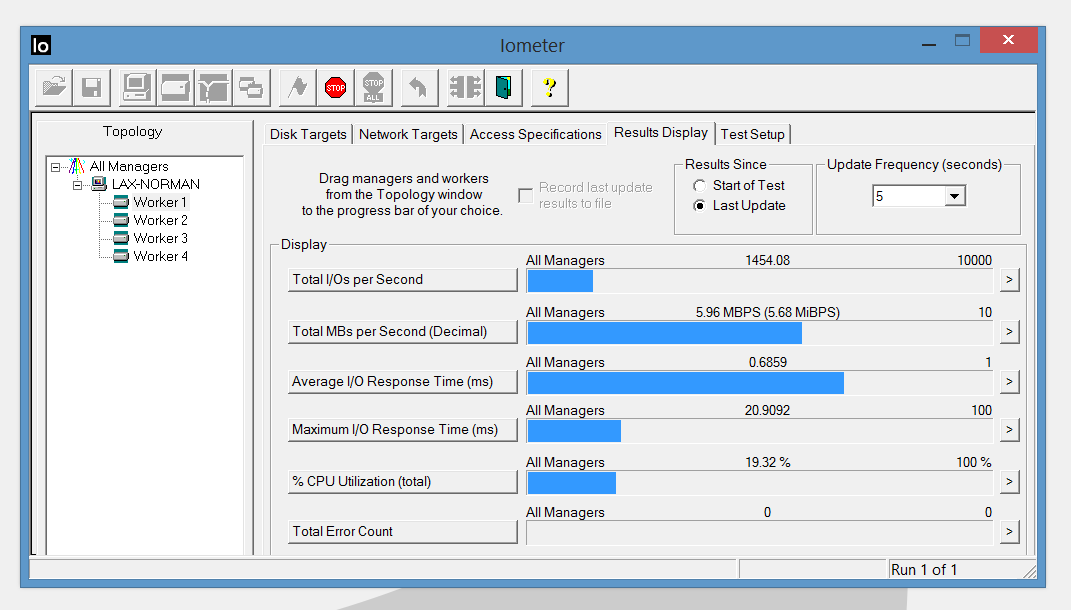Click the disk icon beside Worker 2
The width and height of the screenshot is (1071, 610).
click(121, 220)
